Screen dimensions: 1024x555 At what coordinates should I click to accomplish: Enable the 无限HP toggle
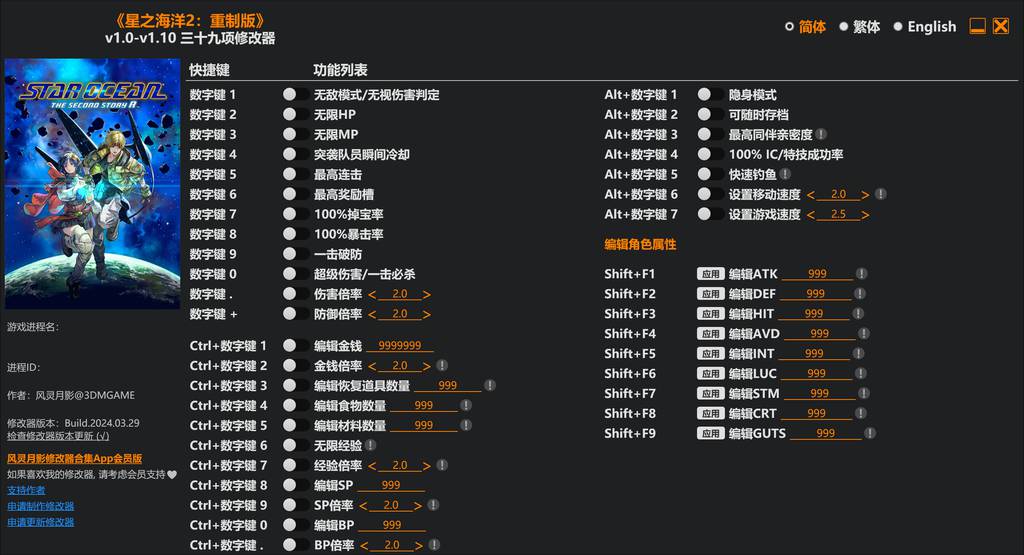coord(295,114)
